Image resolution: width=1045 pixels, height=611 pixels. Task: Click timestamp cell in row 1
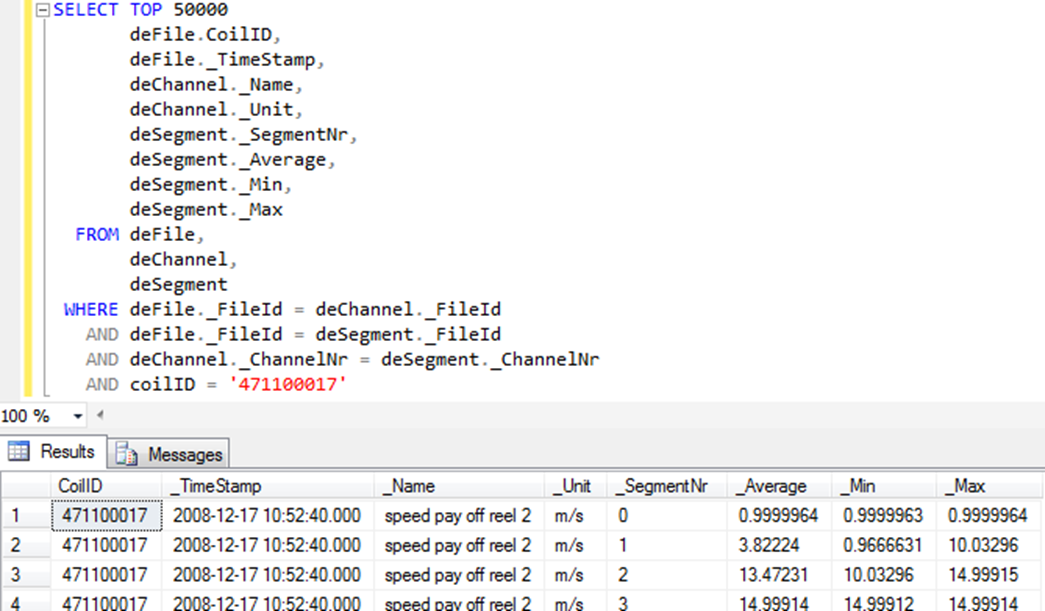pos(268,515)
